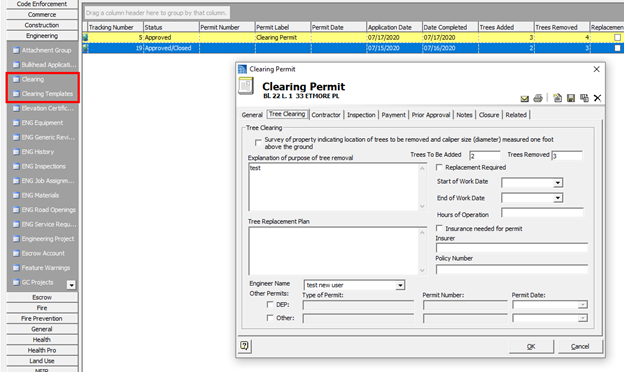Create a new permit record icon
The image size is (624, 372).
558,98
